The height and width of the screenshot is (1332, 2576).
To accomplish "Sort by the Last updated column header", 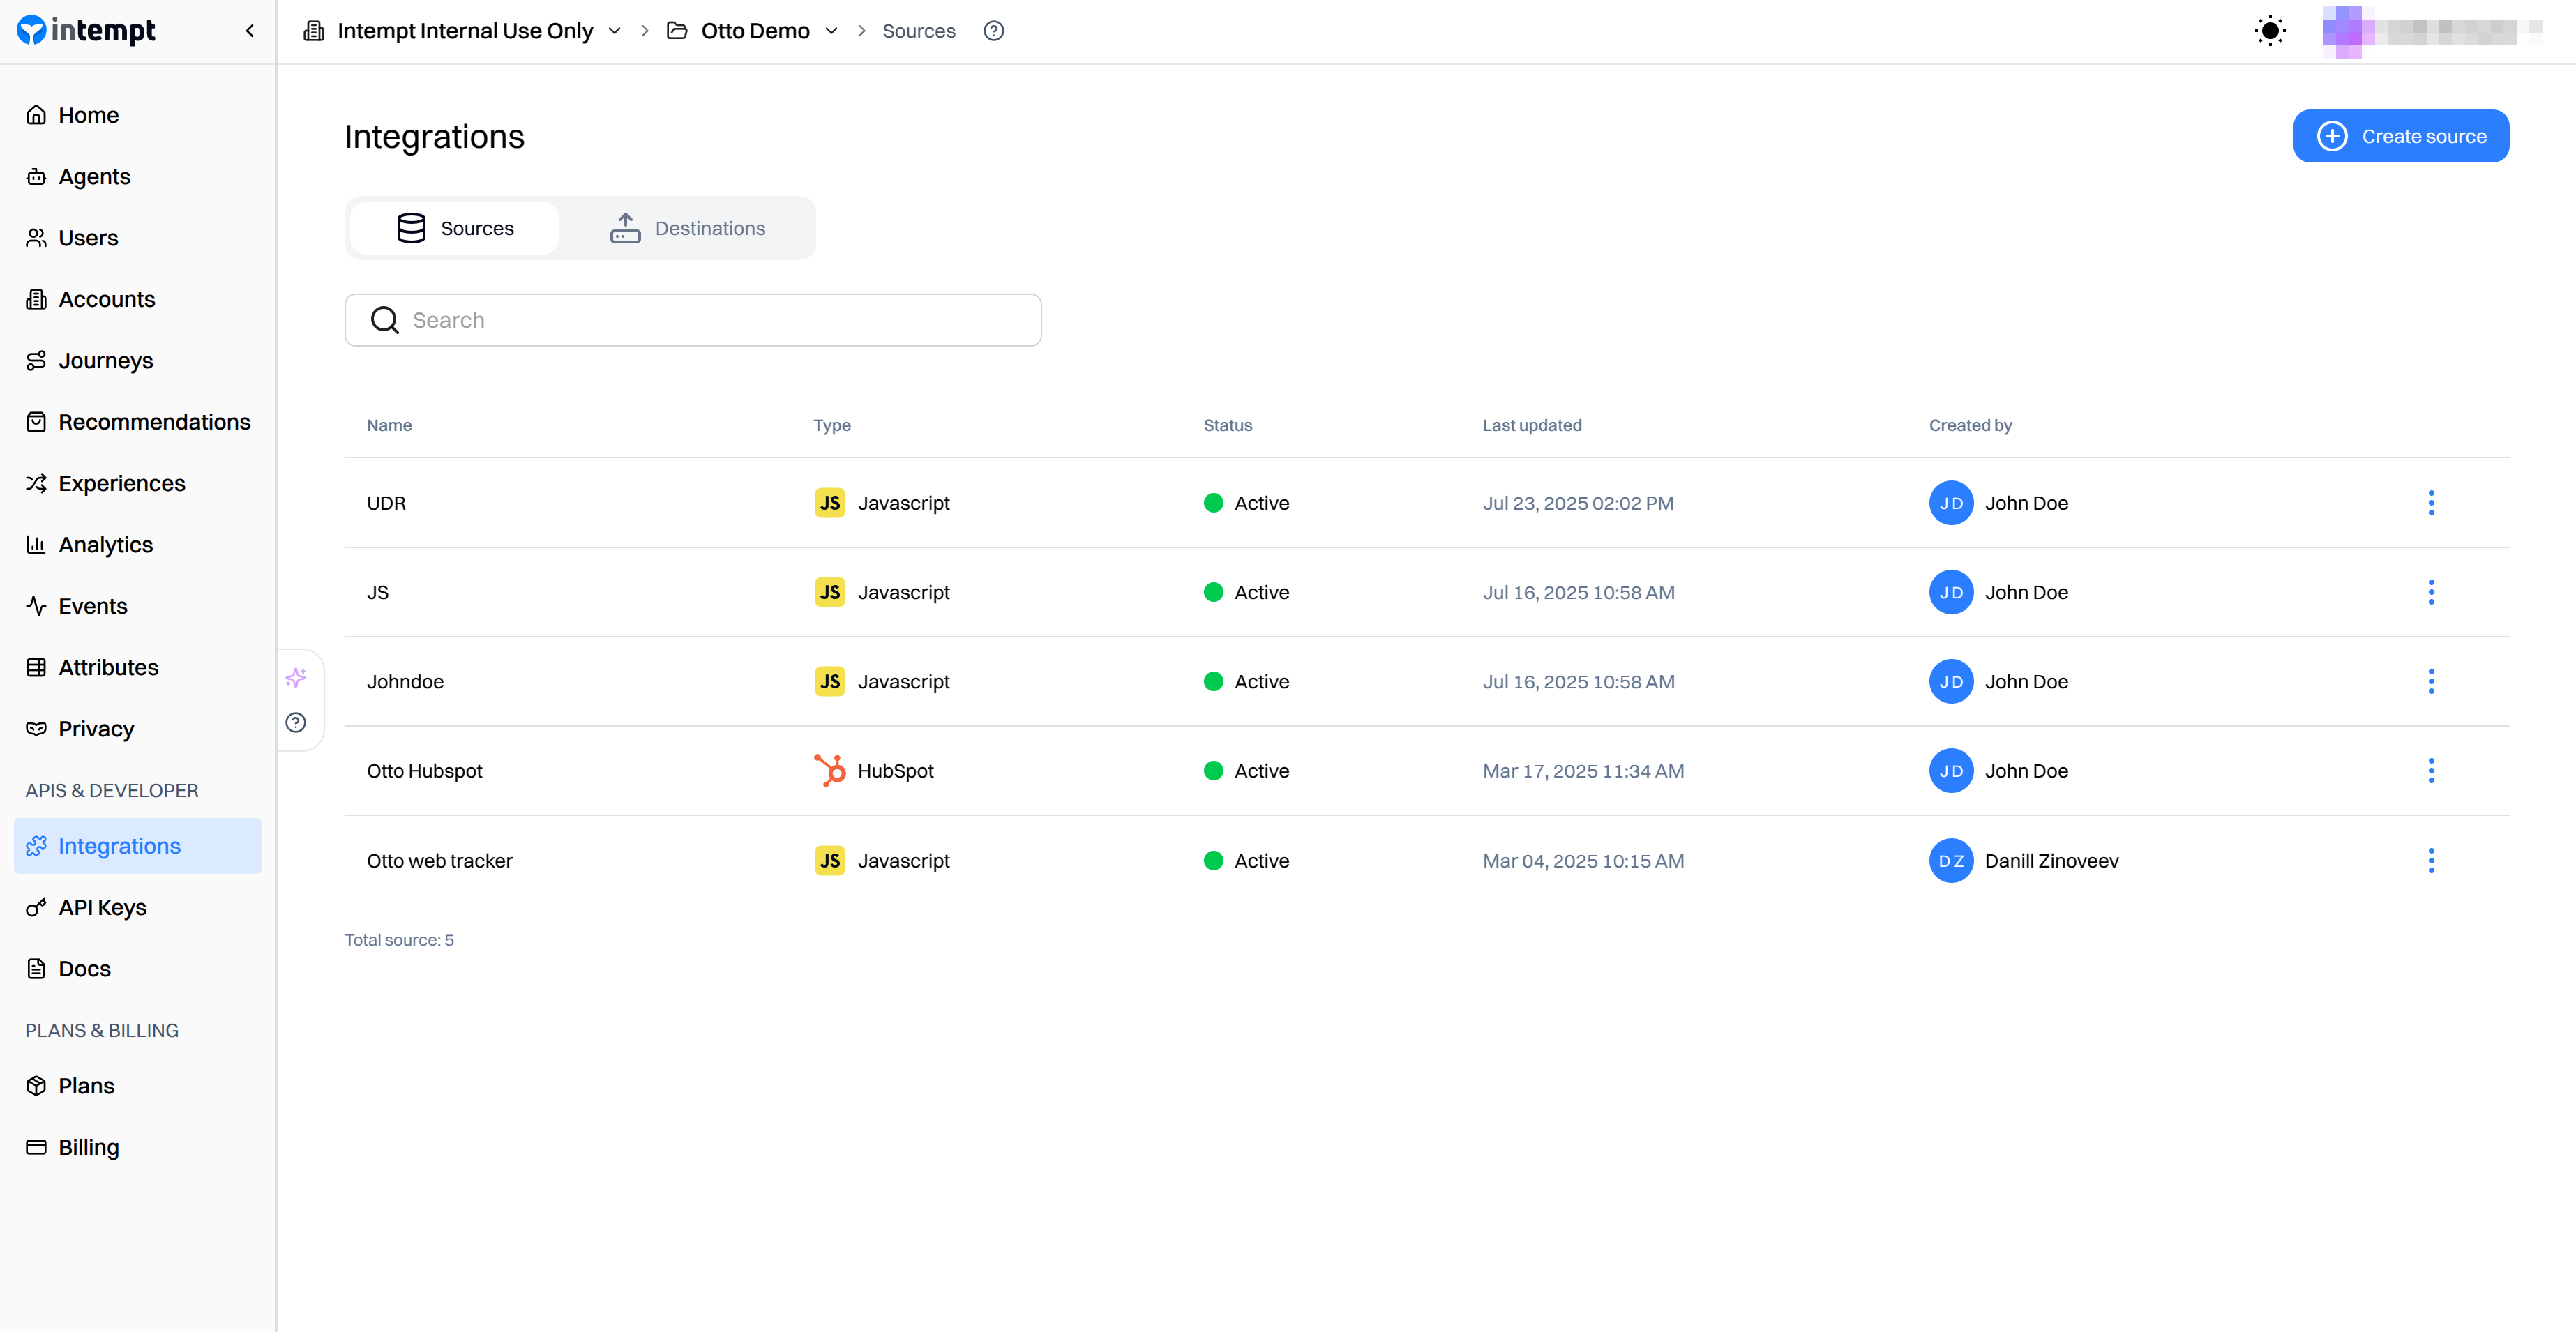I will click(1531, 425).
